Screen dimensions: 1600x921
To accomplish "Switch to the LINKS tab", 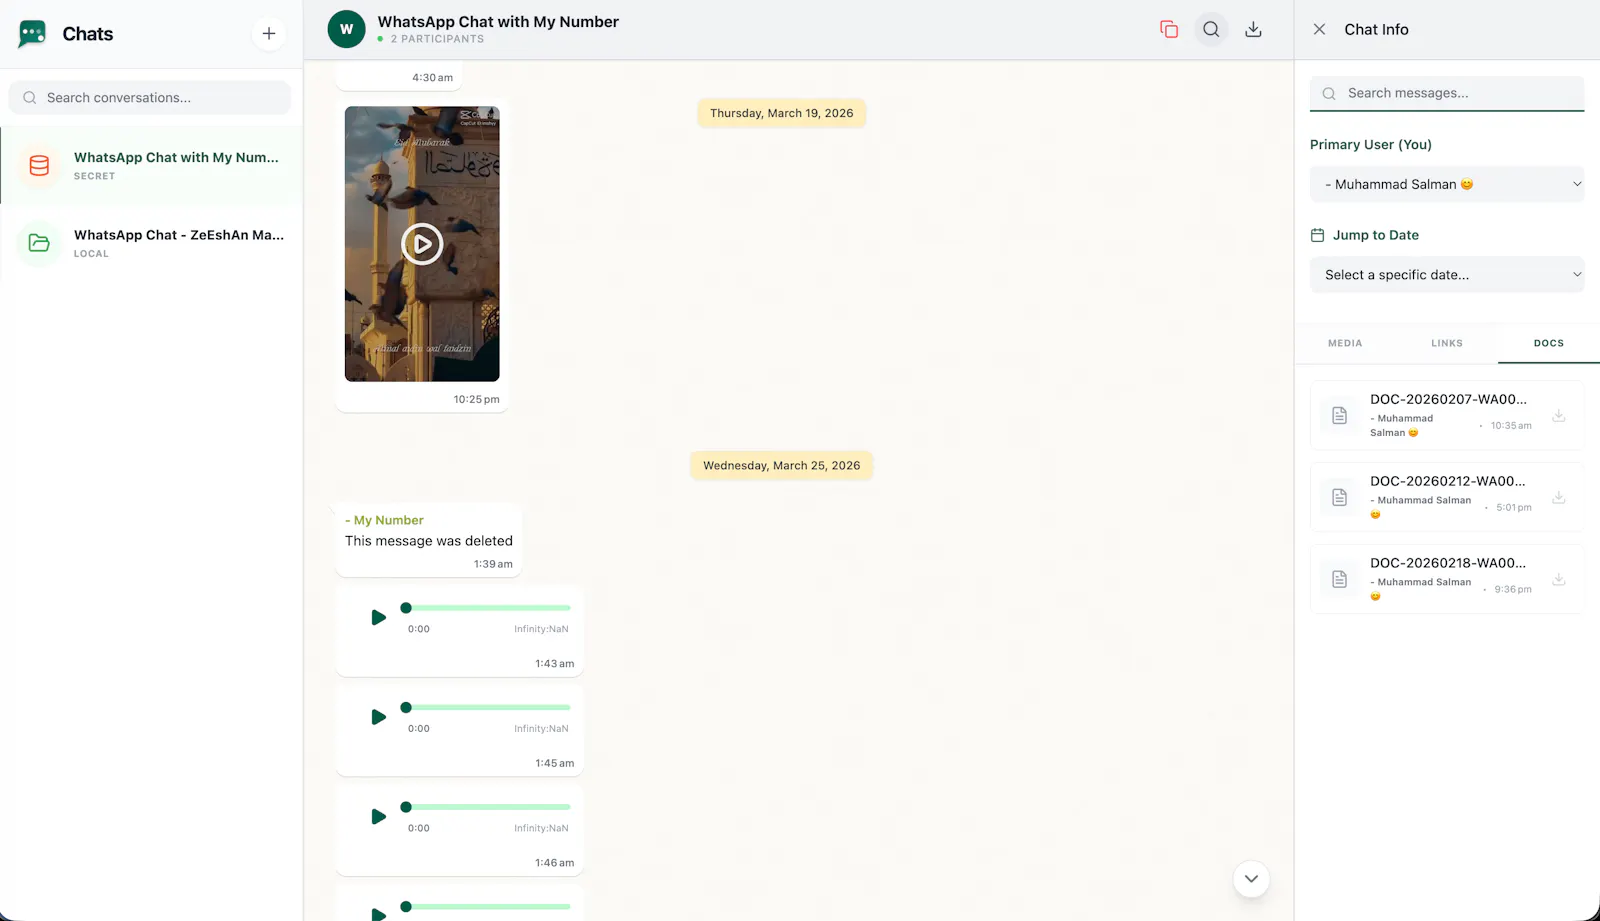I will point(1447,343).
